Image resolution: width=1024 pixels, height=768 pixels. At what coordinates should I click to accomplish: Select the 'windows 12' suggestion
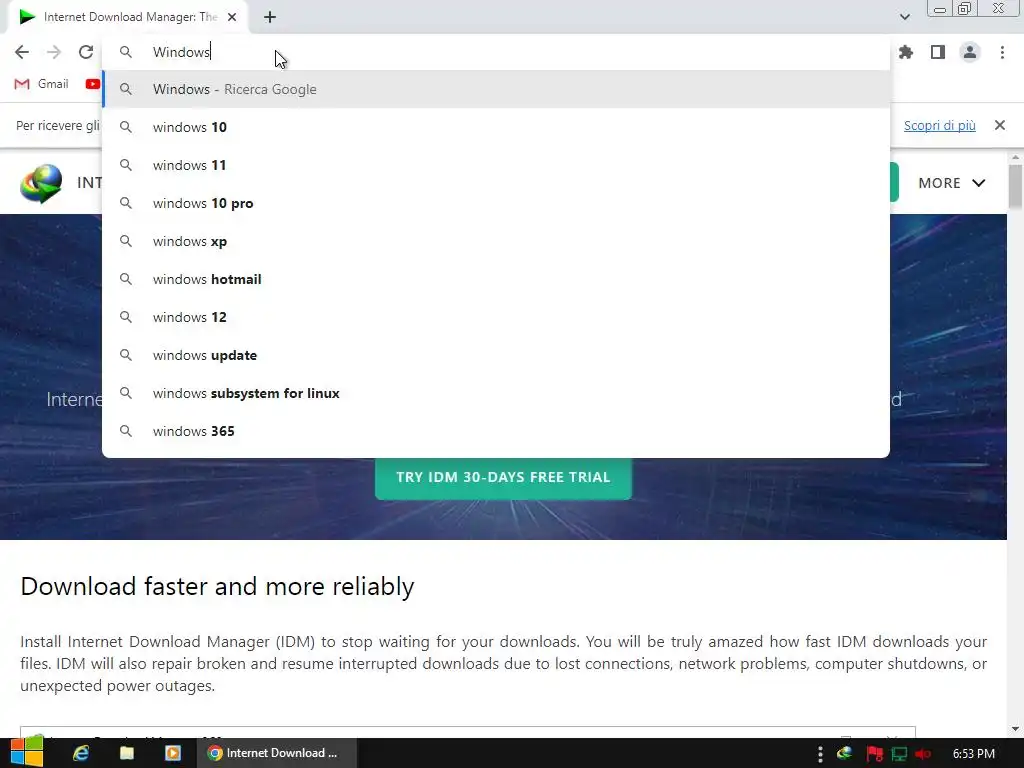click(496, 317)
